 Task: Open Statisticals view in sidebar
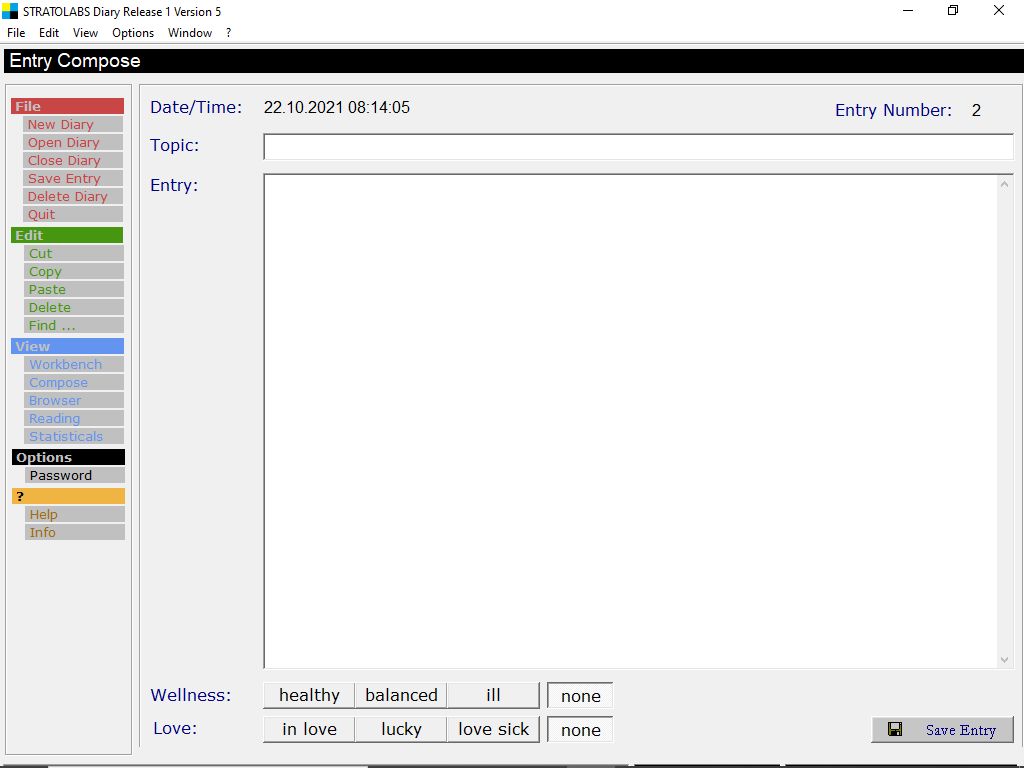click(74, 436)
